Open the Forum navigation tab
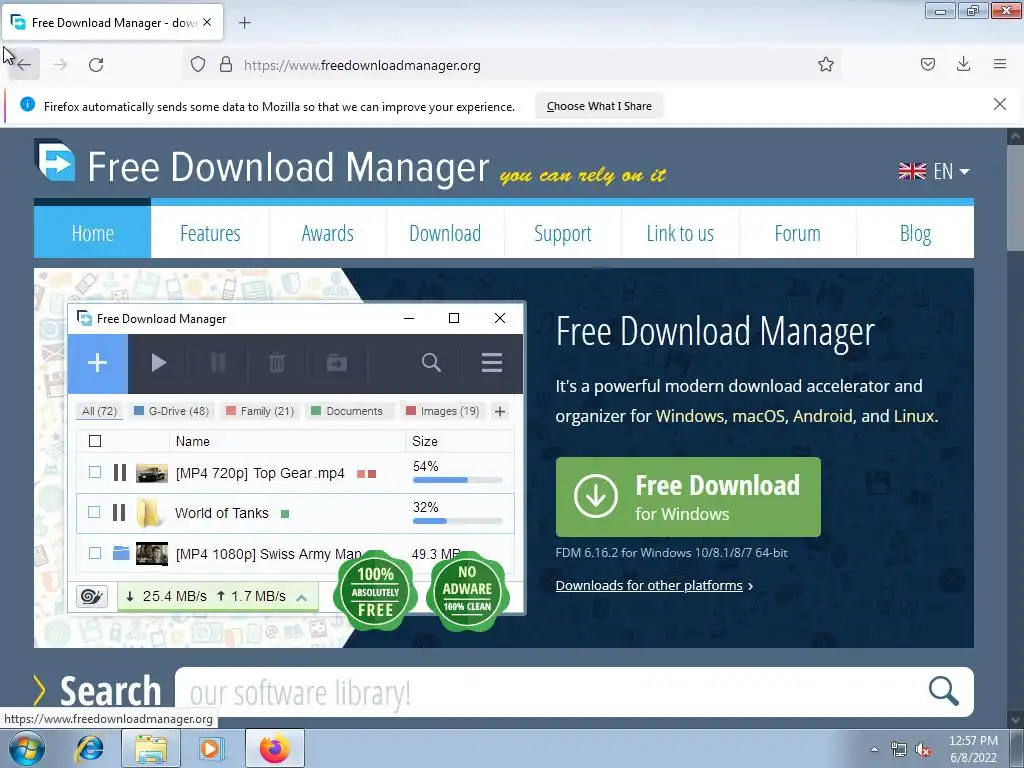 [797, 232]
